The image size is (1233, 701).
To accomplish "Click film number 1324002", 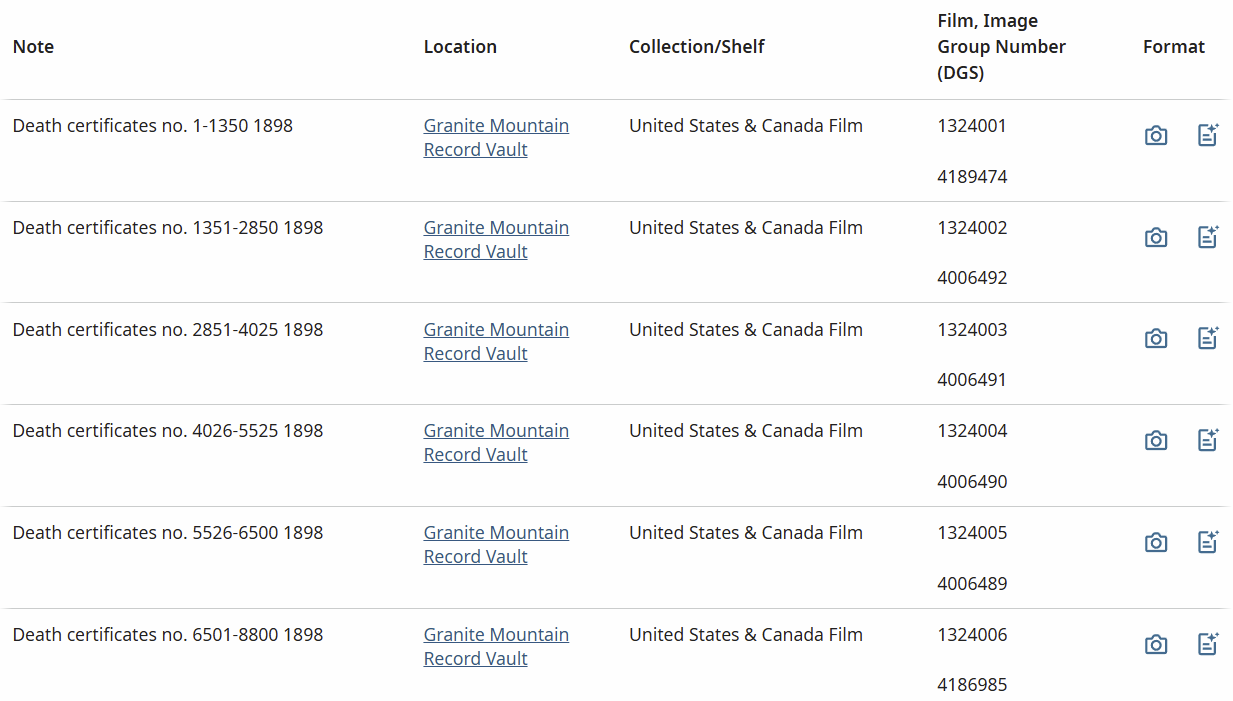I will click(972, 228).
